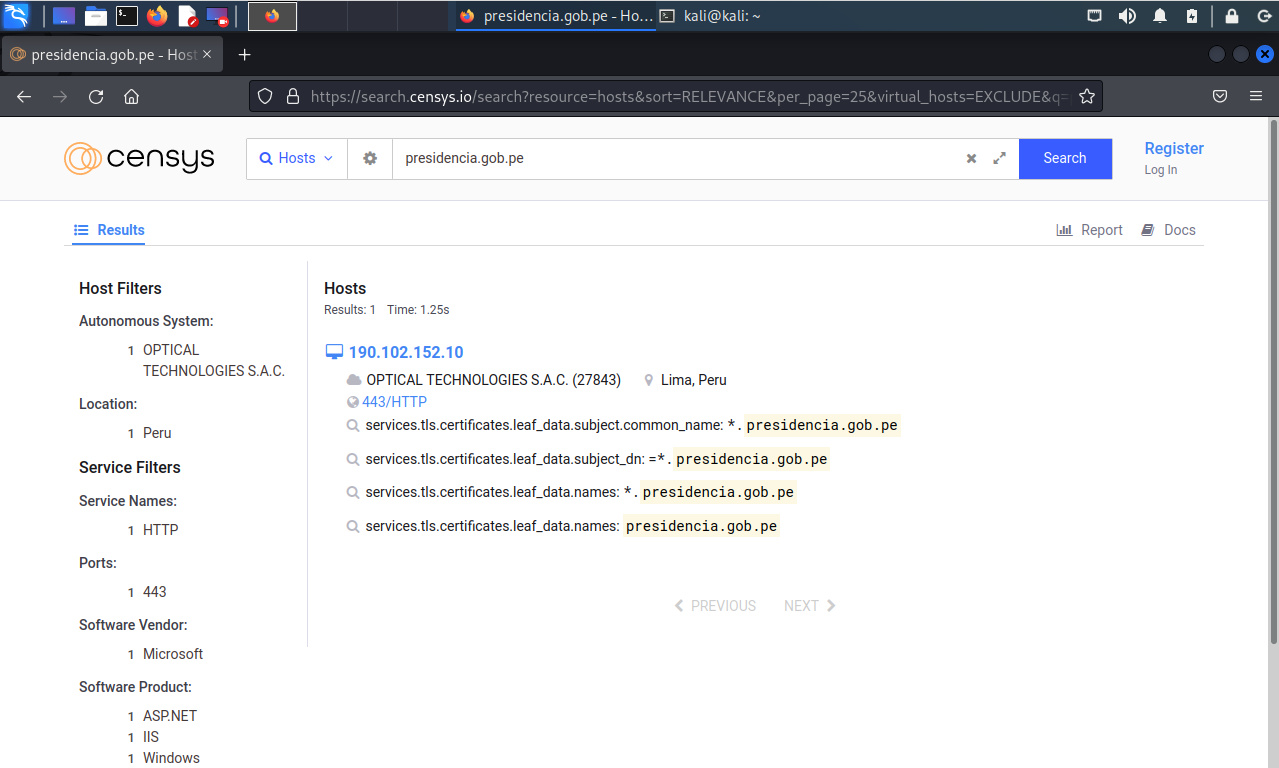
Task: Clear the search query with X icon
Action: point(971,158)
